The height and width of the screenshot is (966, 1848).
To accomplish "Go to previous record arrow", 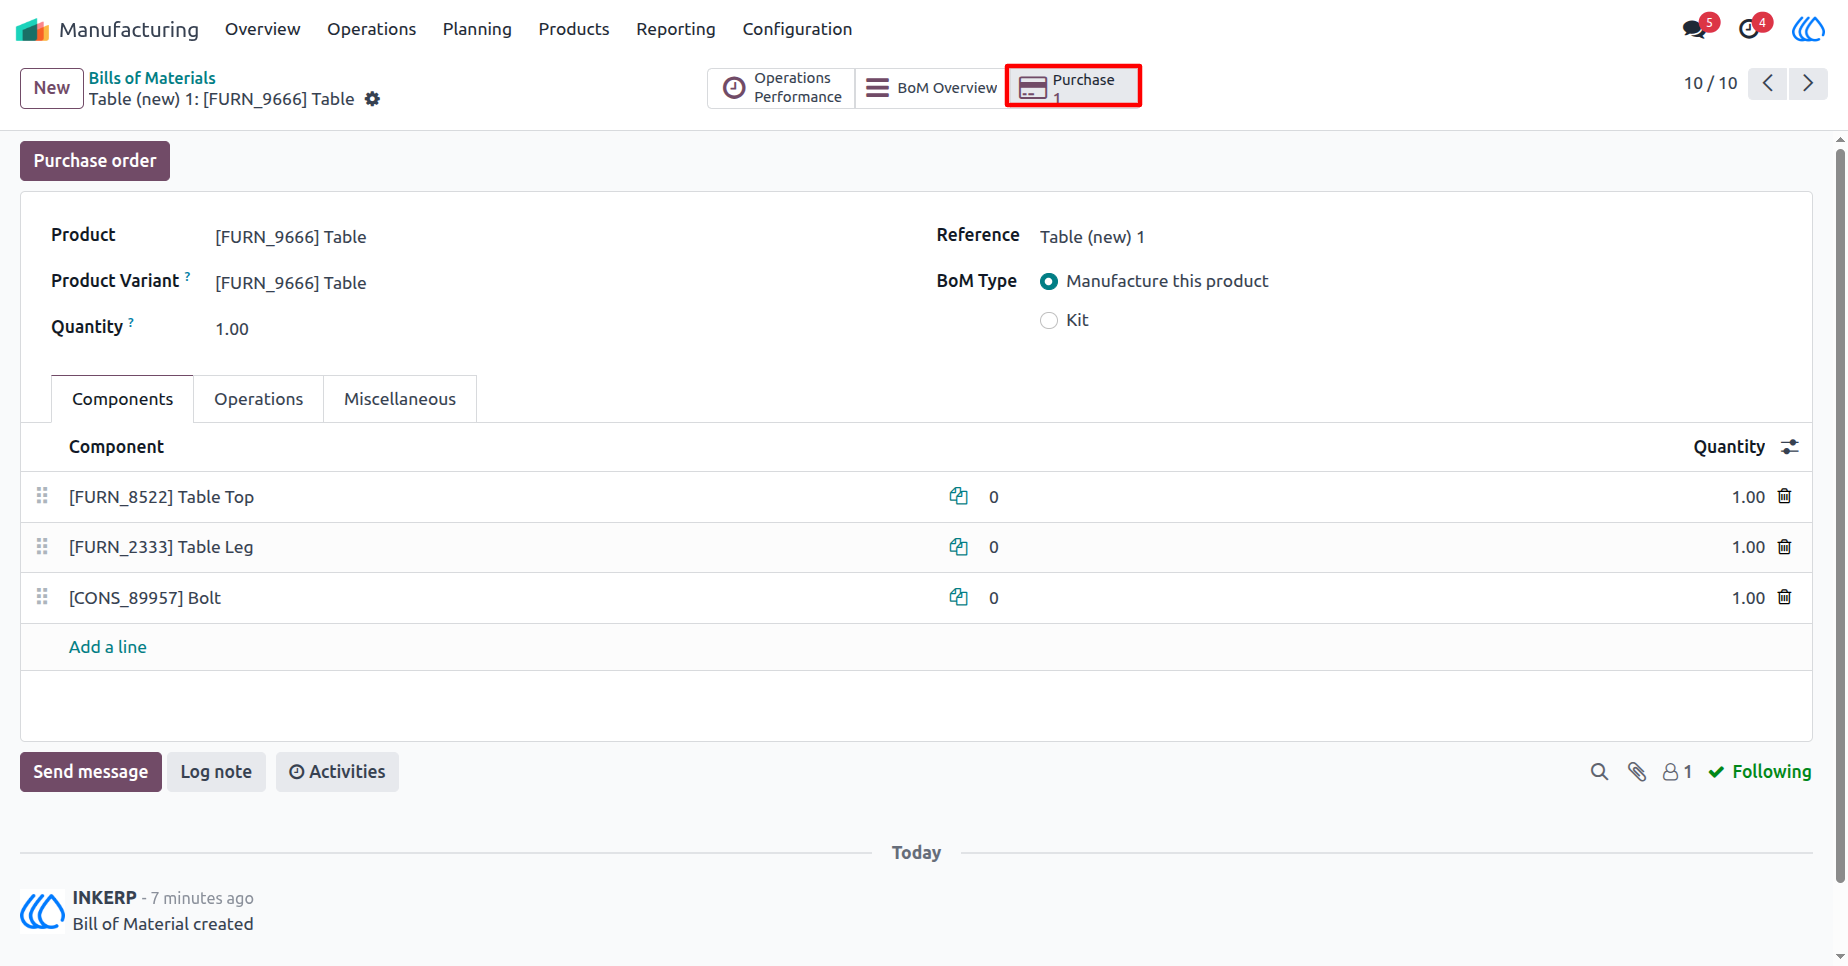I will click(x=1768, y=83).
